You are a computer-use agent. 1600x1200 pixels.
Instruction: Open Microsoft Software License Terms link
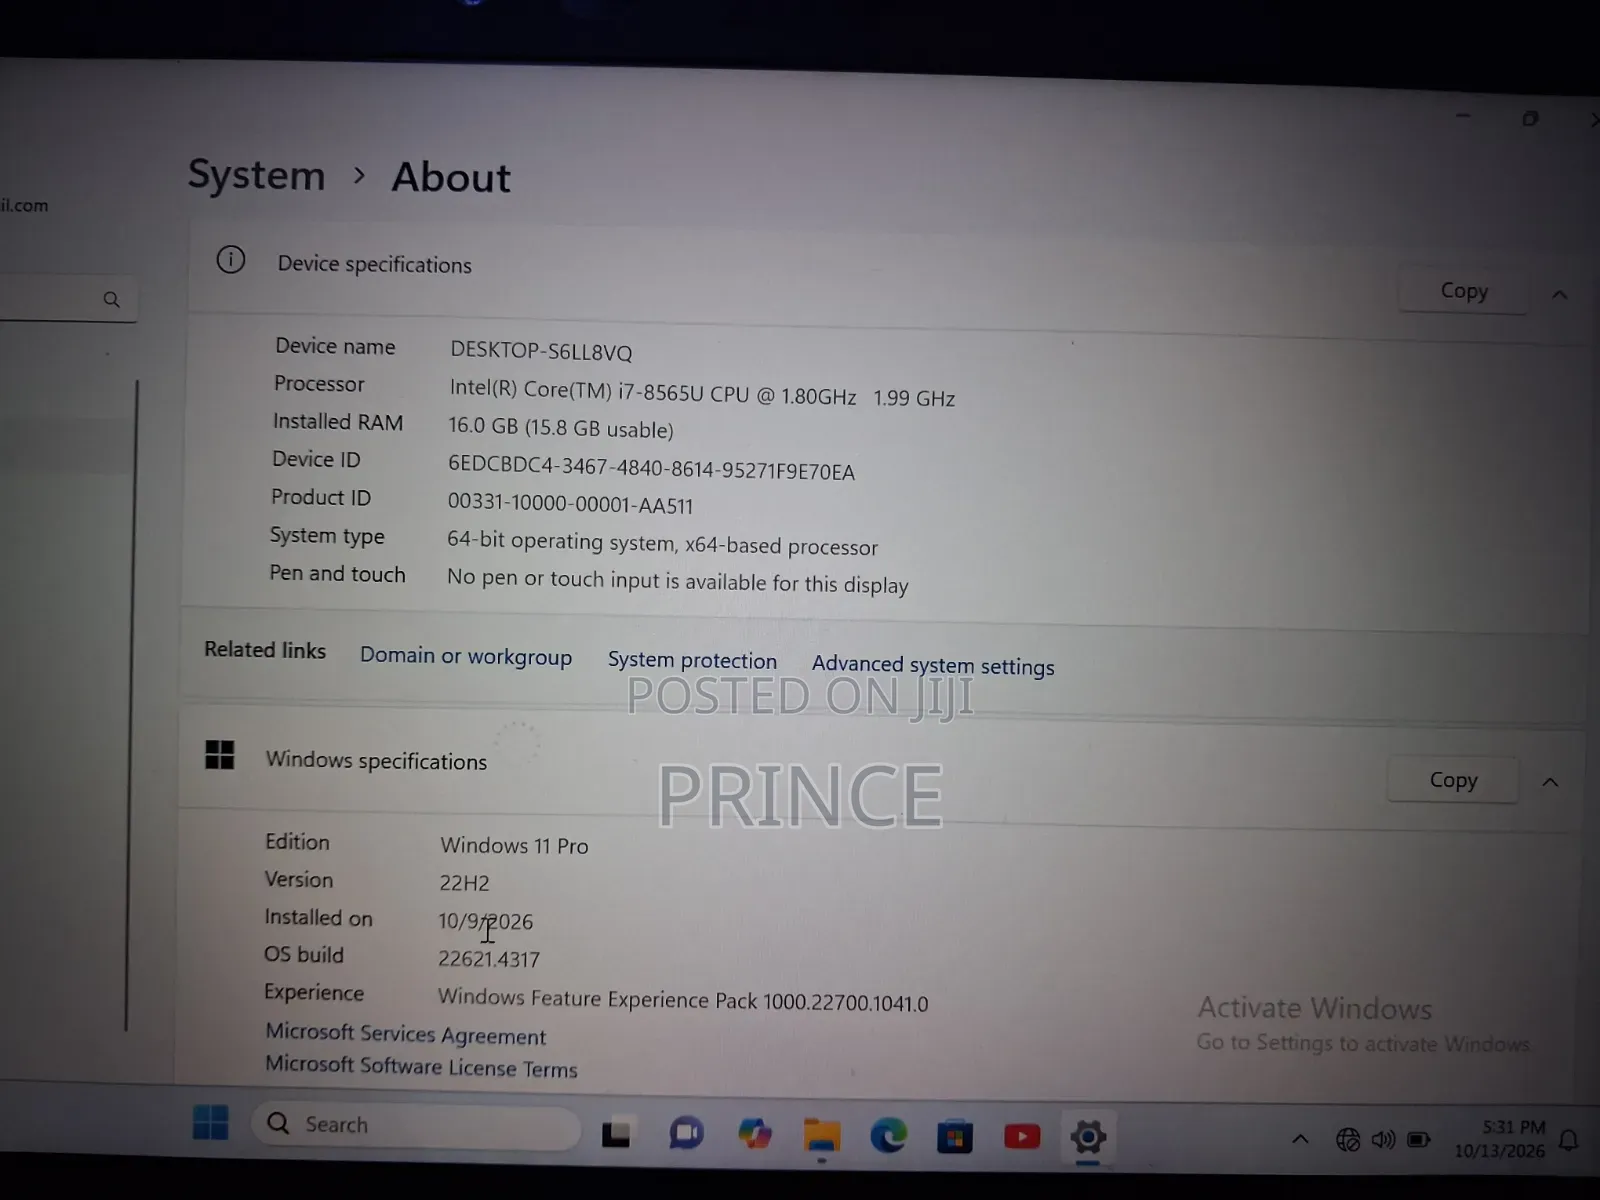[421, 1066]
